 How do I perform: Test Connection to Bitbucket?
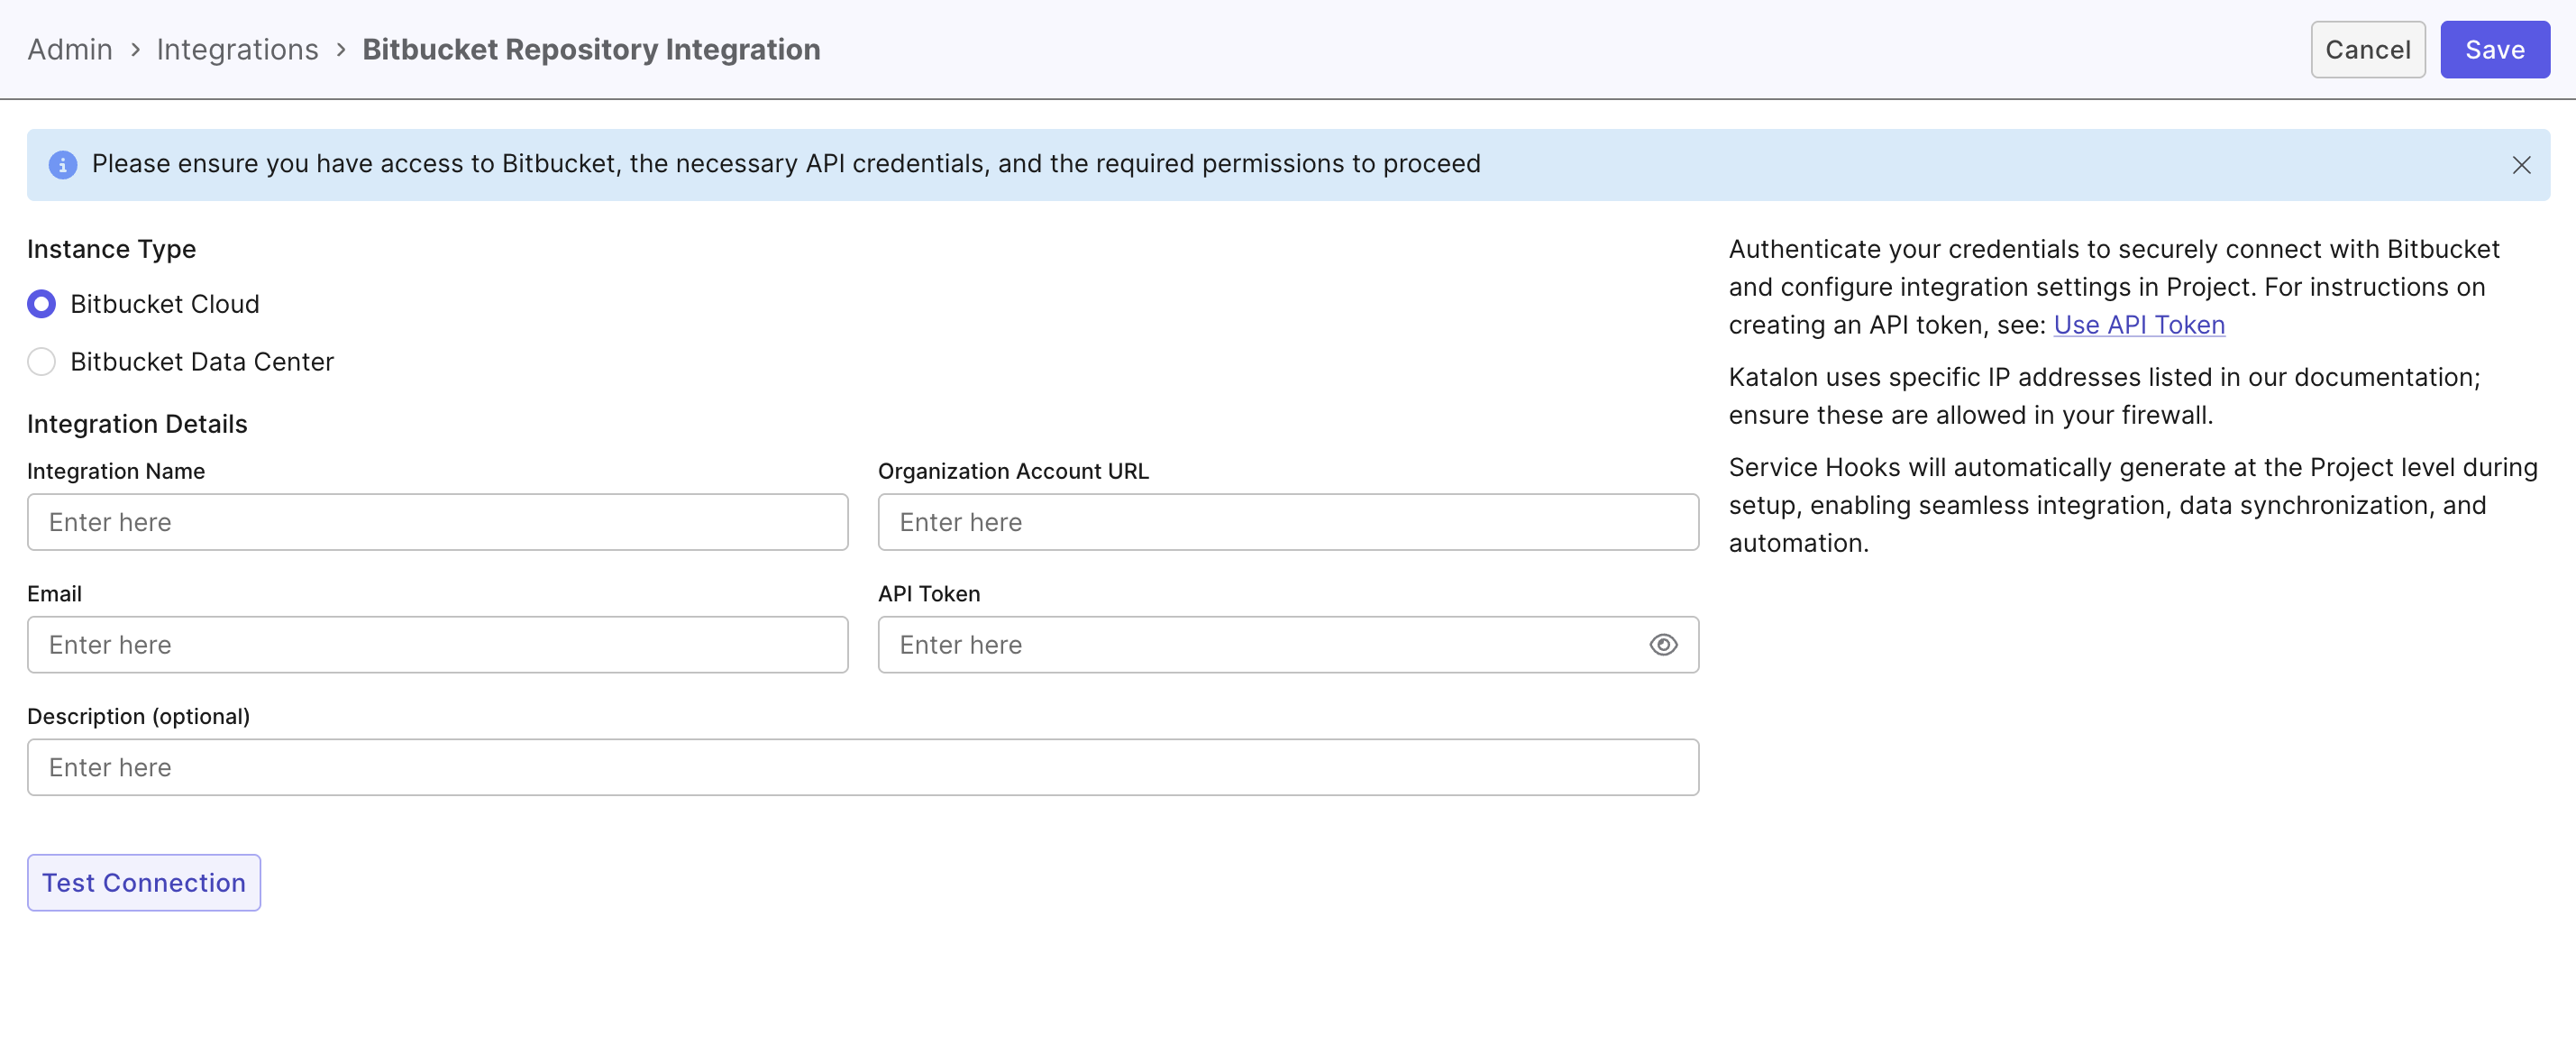(x=144, y=882)
